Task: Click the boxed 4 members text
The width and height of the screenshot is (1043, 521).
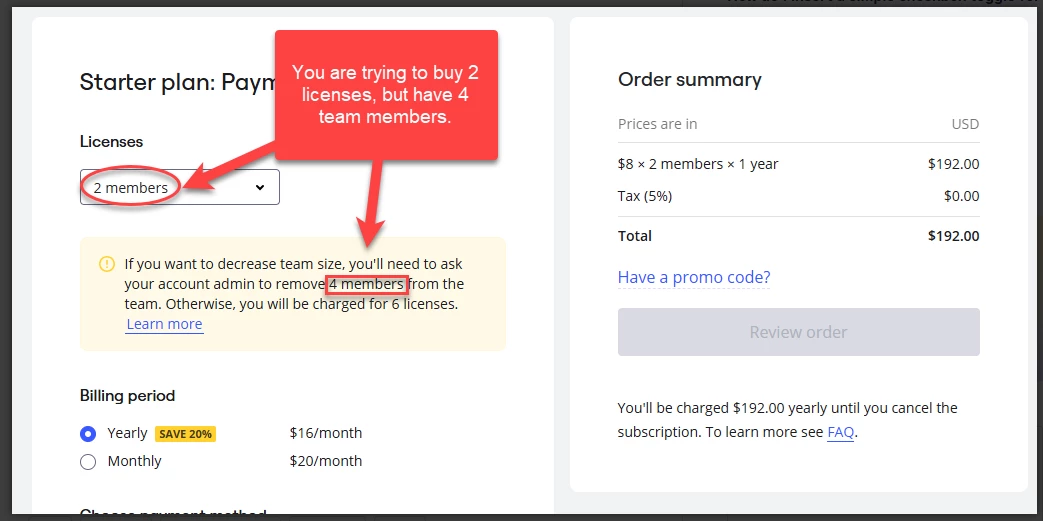Action: pos(367,284)
